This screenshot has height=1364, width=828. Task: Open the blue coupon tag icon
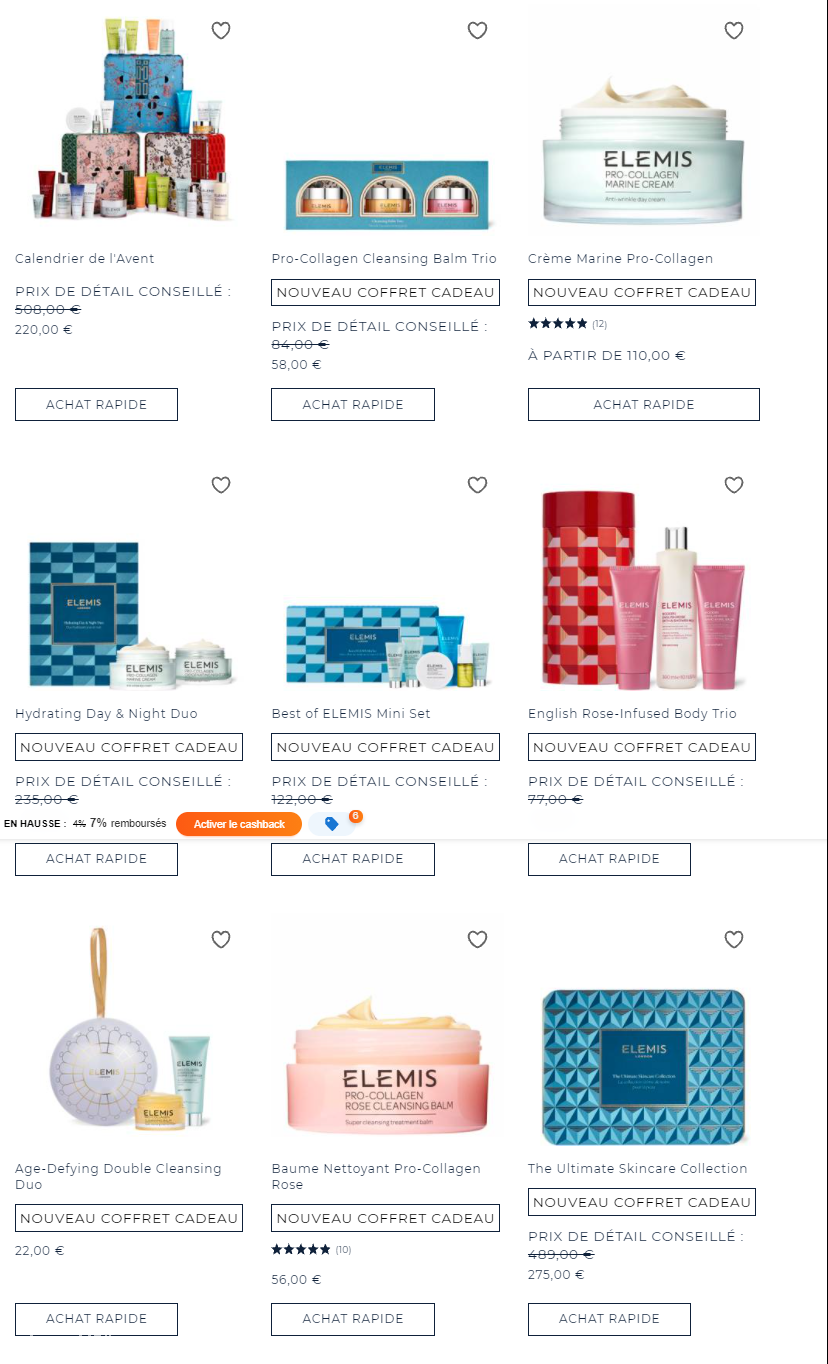click(332, 824)
